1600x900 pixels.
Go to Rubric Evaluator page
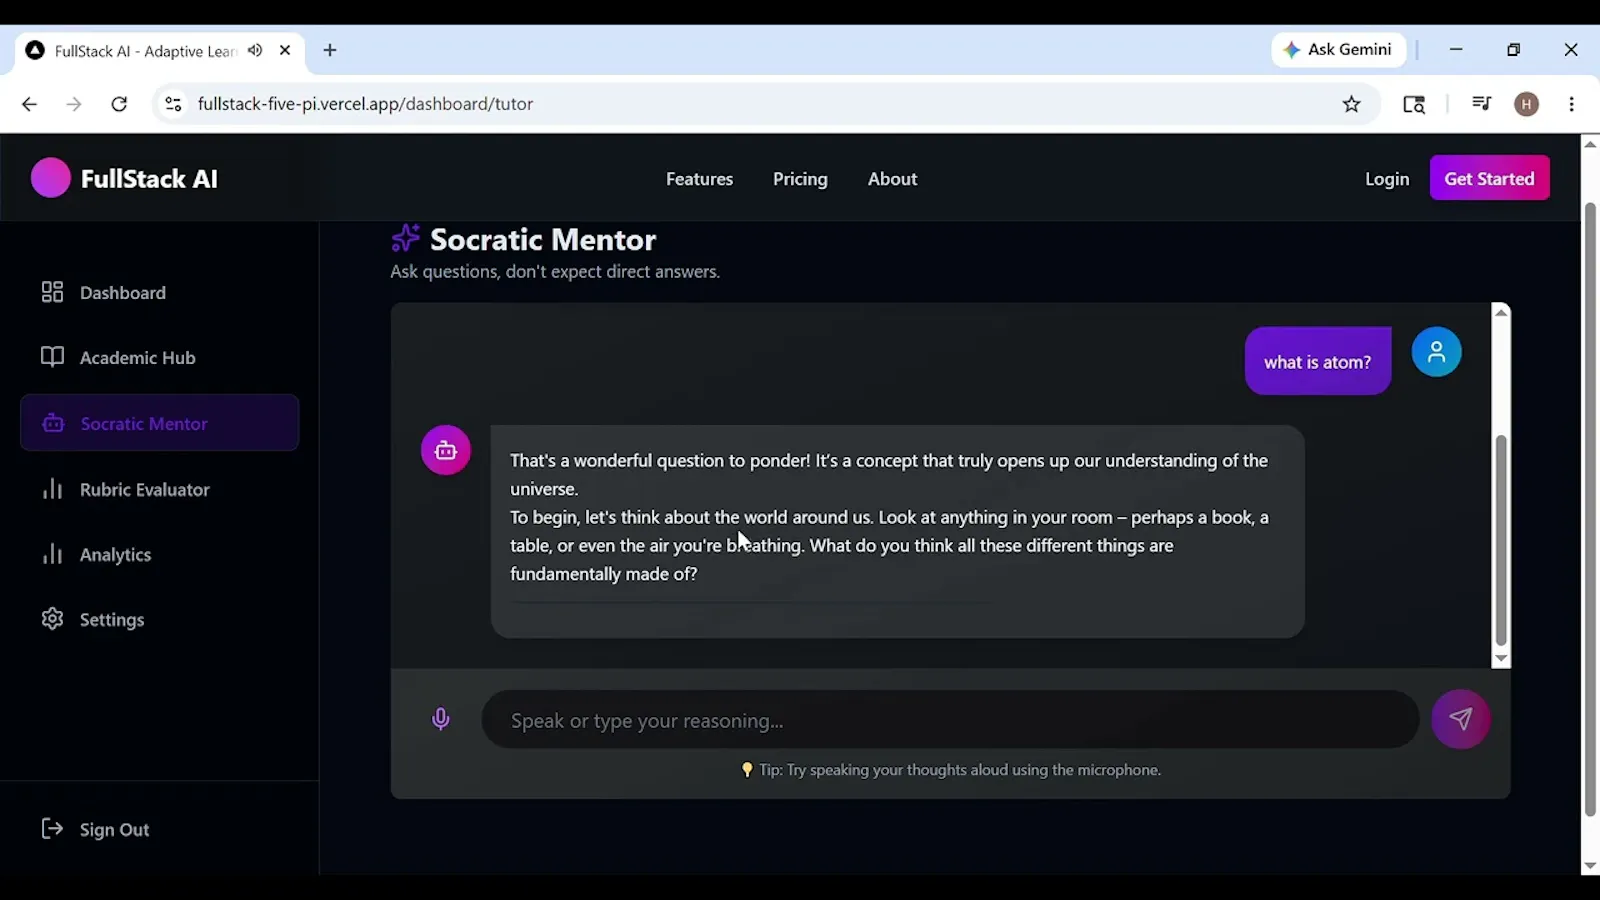160,489
